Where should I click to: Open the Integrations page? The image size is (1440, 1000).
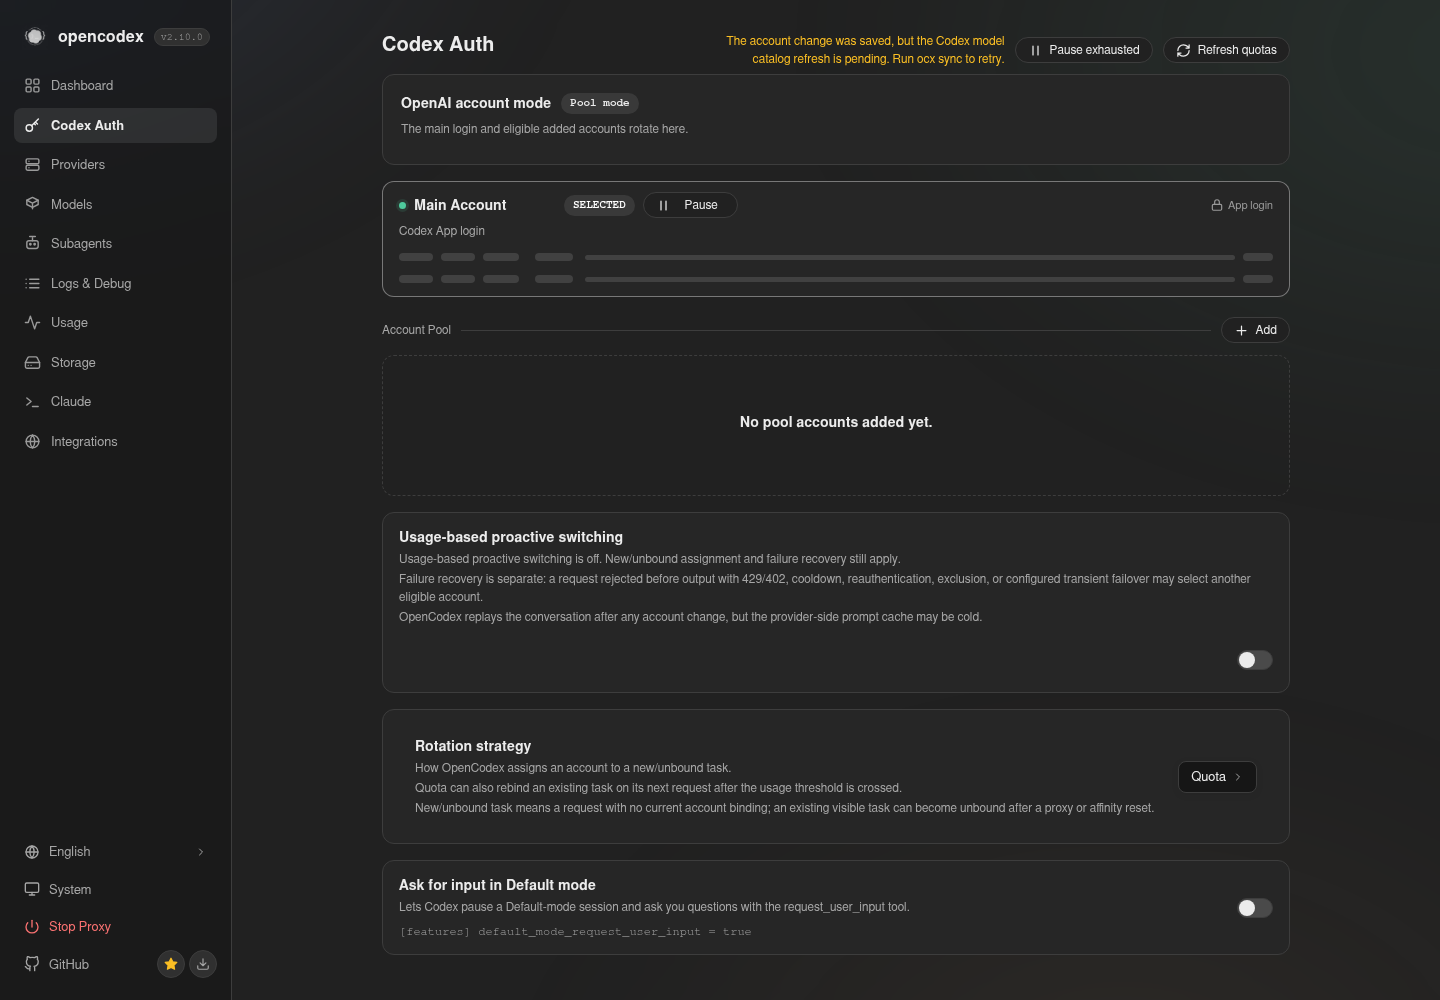[115, 442]
